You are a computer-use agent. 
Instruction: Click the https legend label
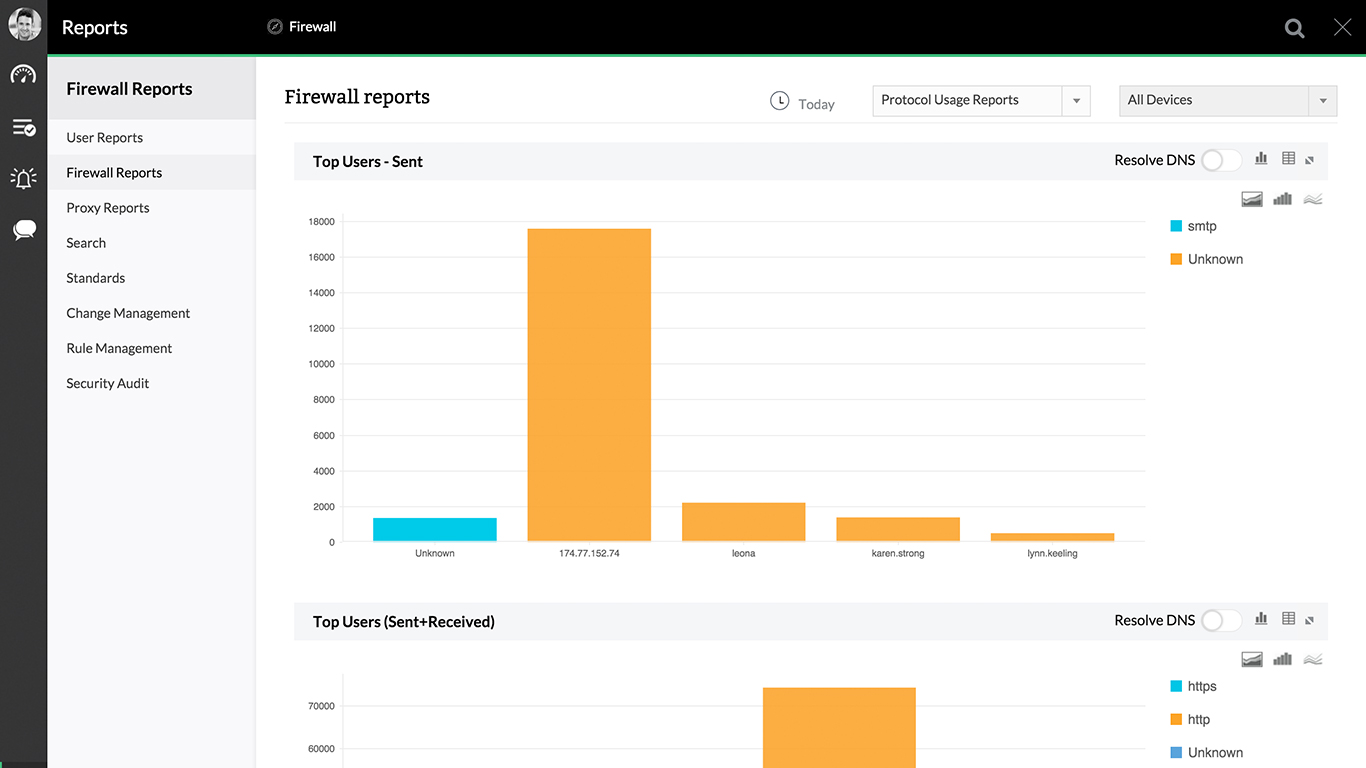pyautogui.click(x=1202, y=686)
